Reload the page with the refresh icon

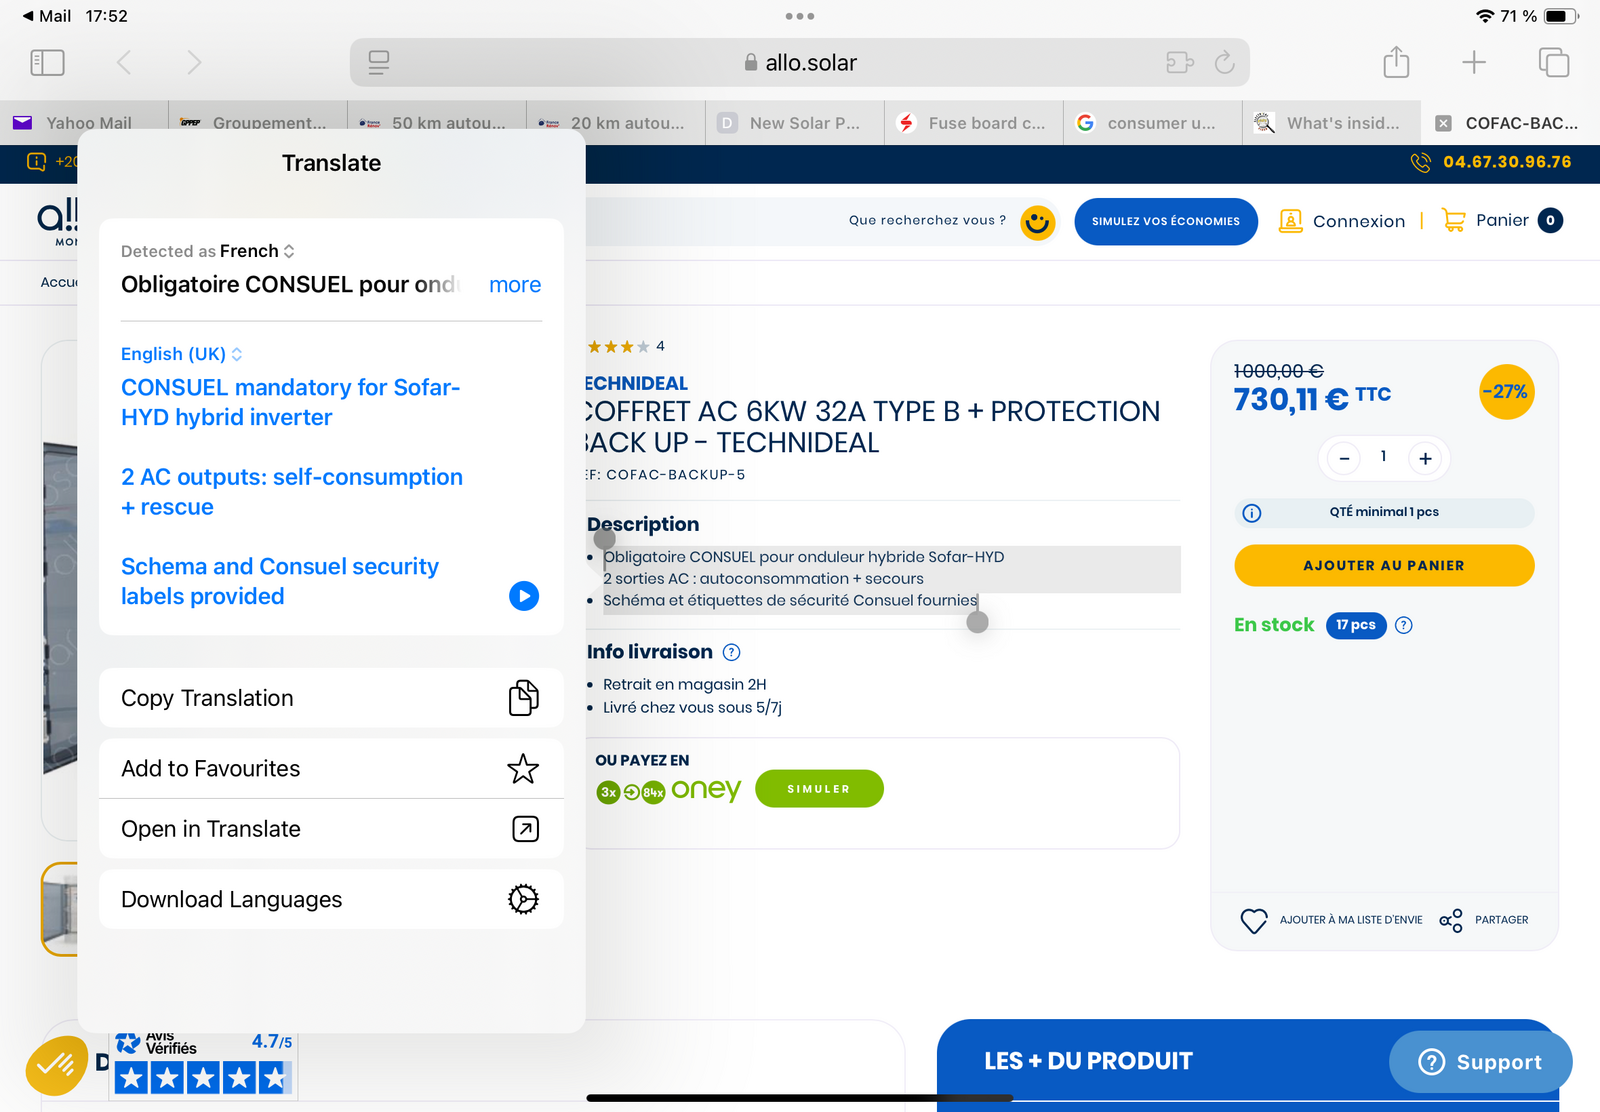pos(1224,63)
